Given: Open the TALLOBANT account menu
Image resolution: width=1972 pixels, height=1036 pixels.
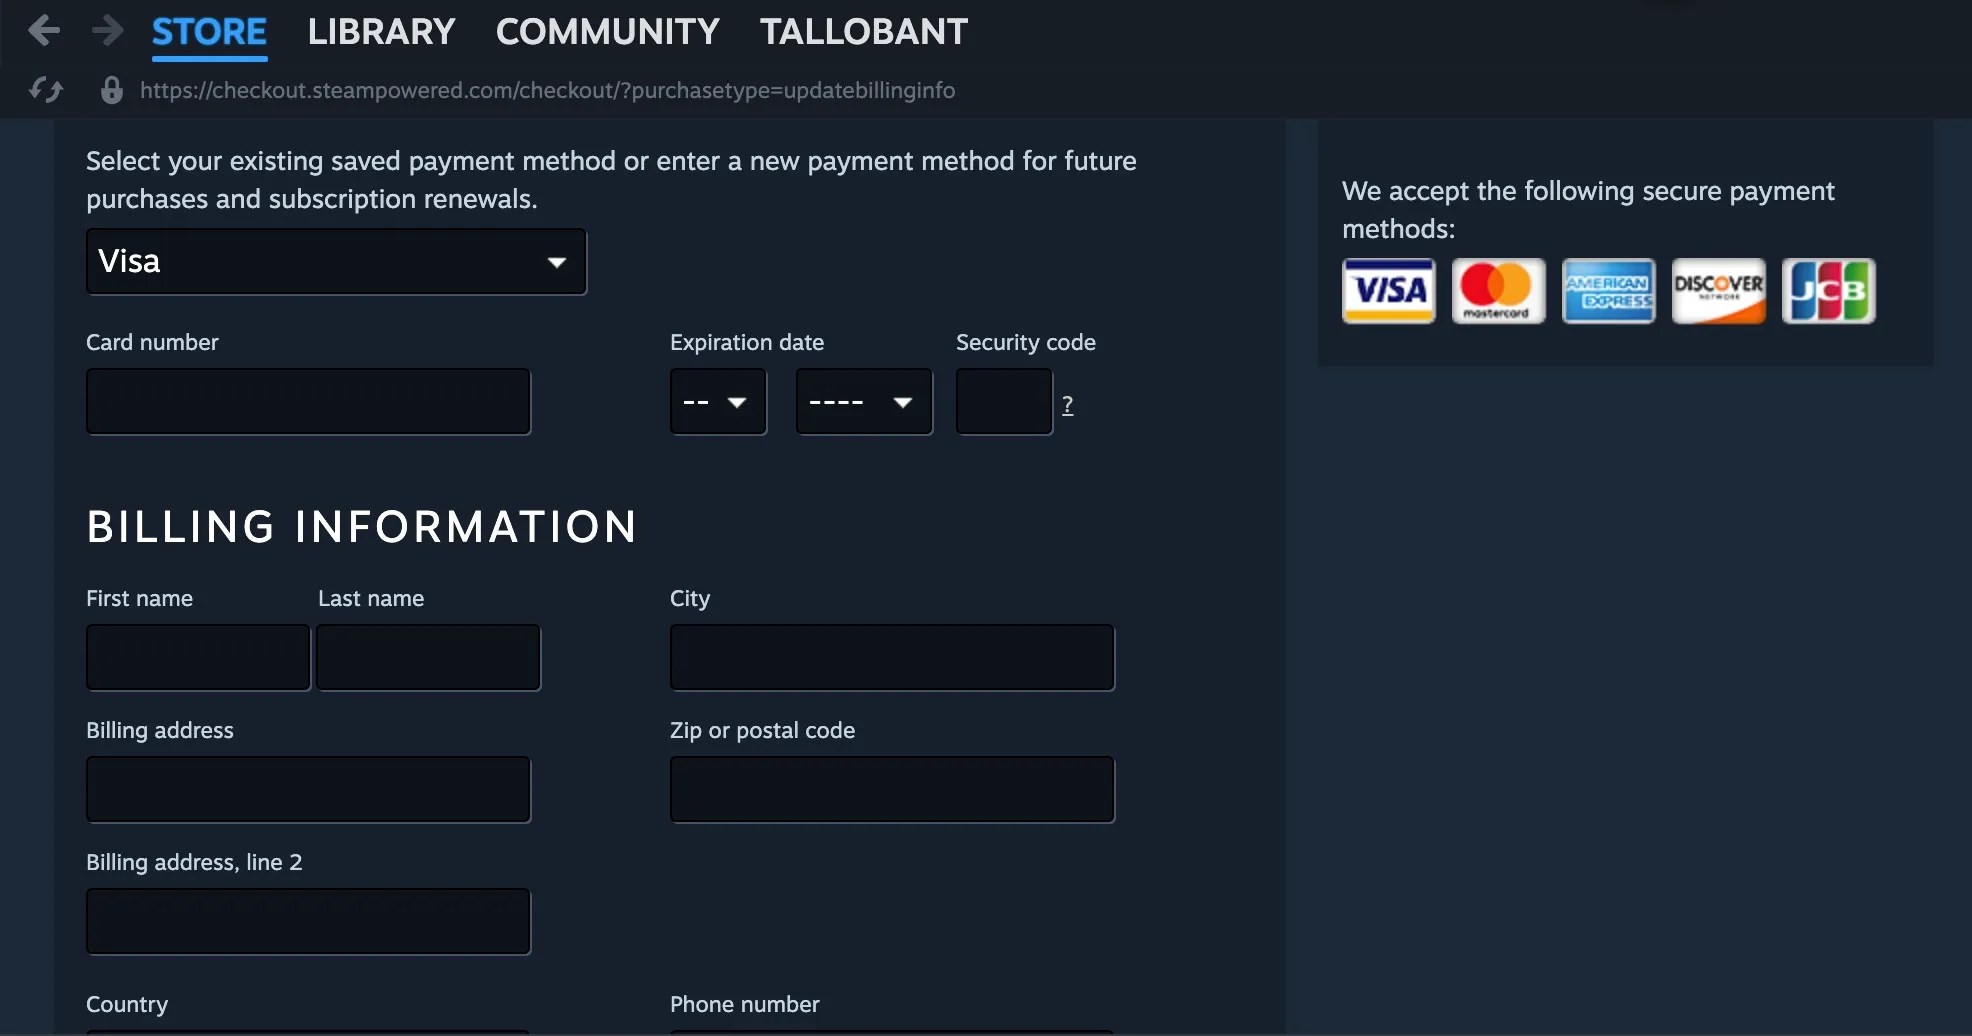Looking at the screenshot, I should pyautogui.click(x=864, y=31).
